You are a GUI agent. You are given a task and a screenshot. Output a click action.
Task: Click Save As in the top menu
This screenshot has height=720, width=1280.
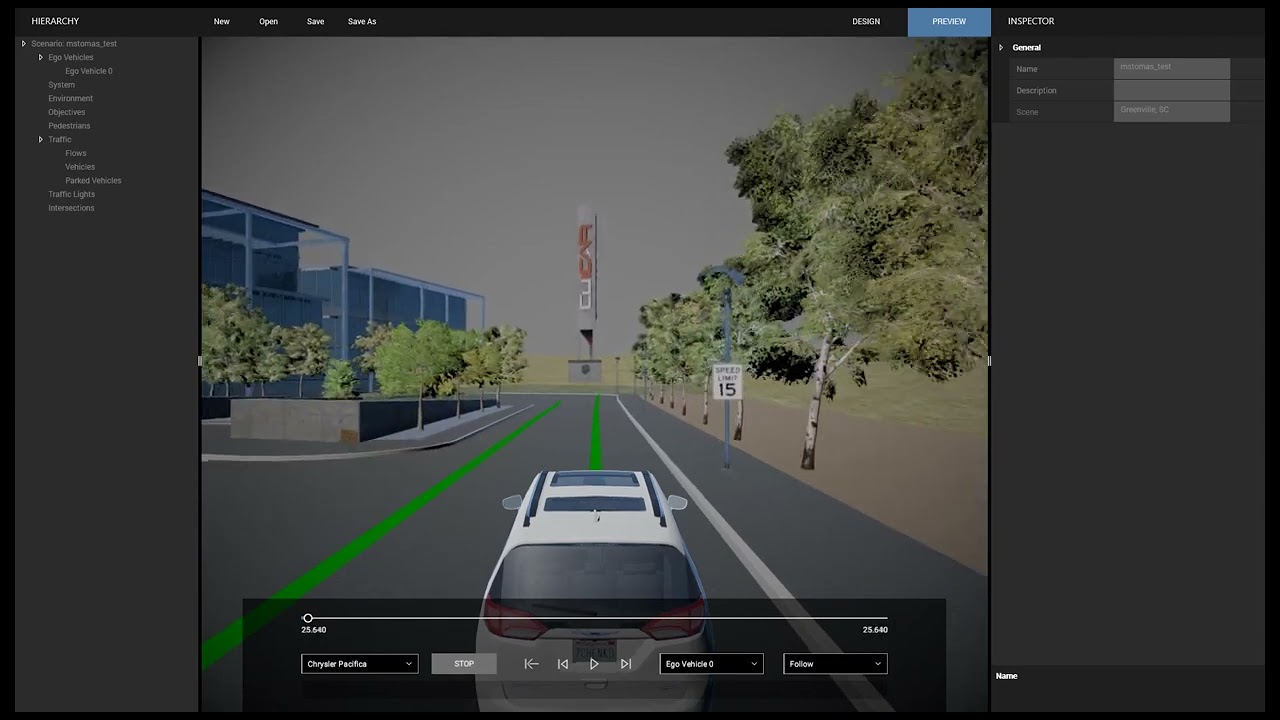[x=362, y=21]
